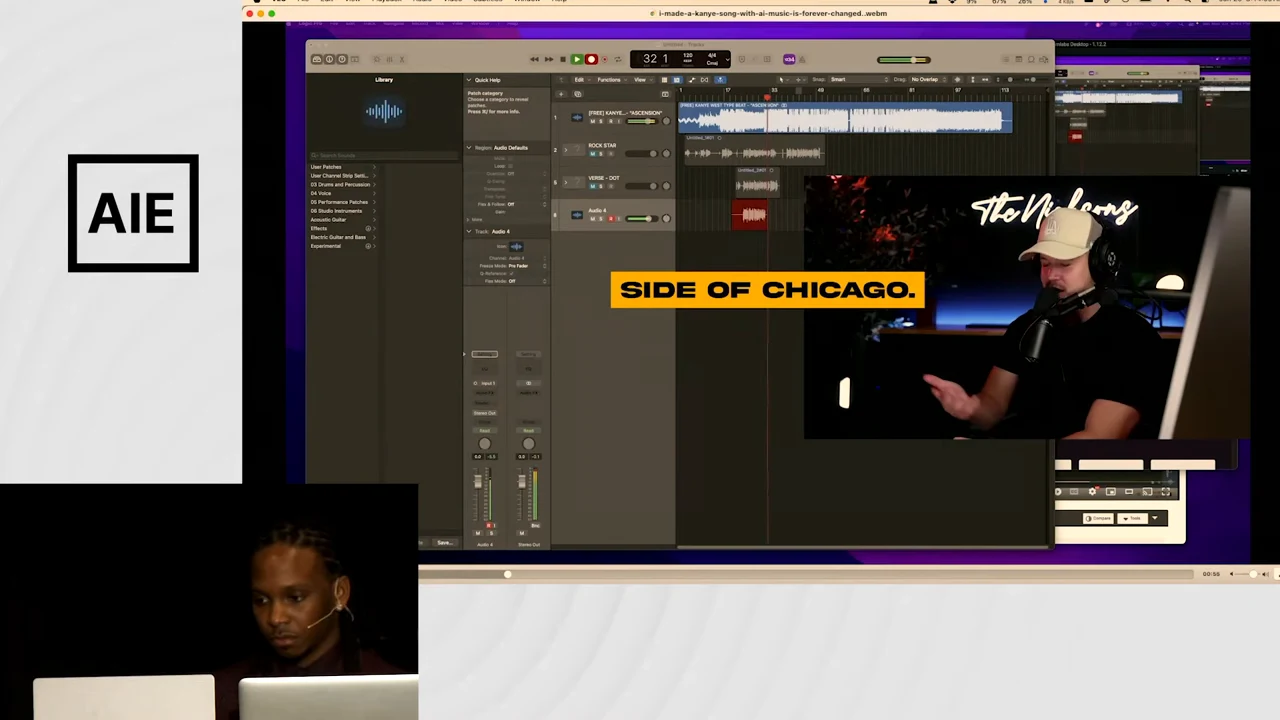Toggle record enable on Audio 4 track
1280x720 pixels.
[611, 219]
